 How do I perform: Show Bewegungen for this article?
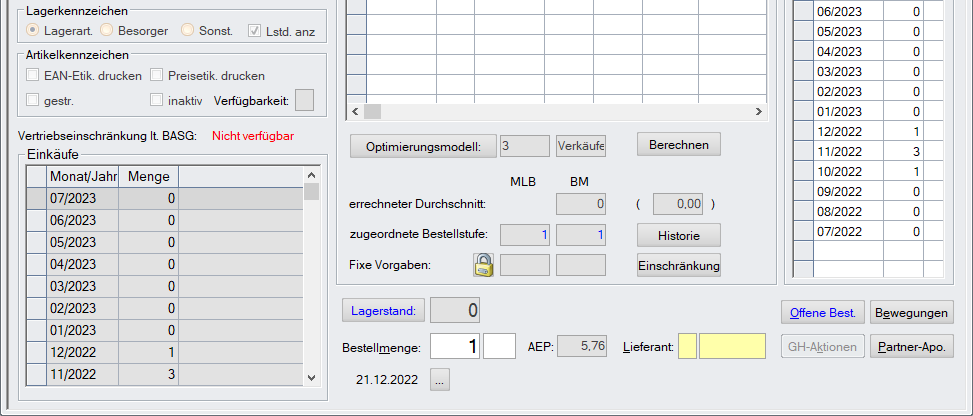point(911,312)
